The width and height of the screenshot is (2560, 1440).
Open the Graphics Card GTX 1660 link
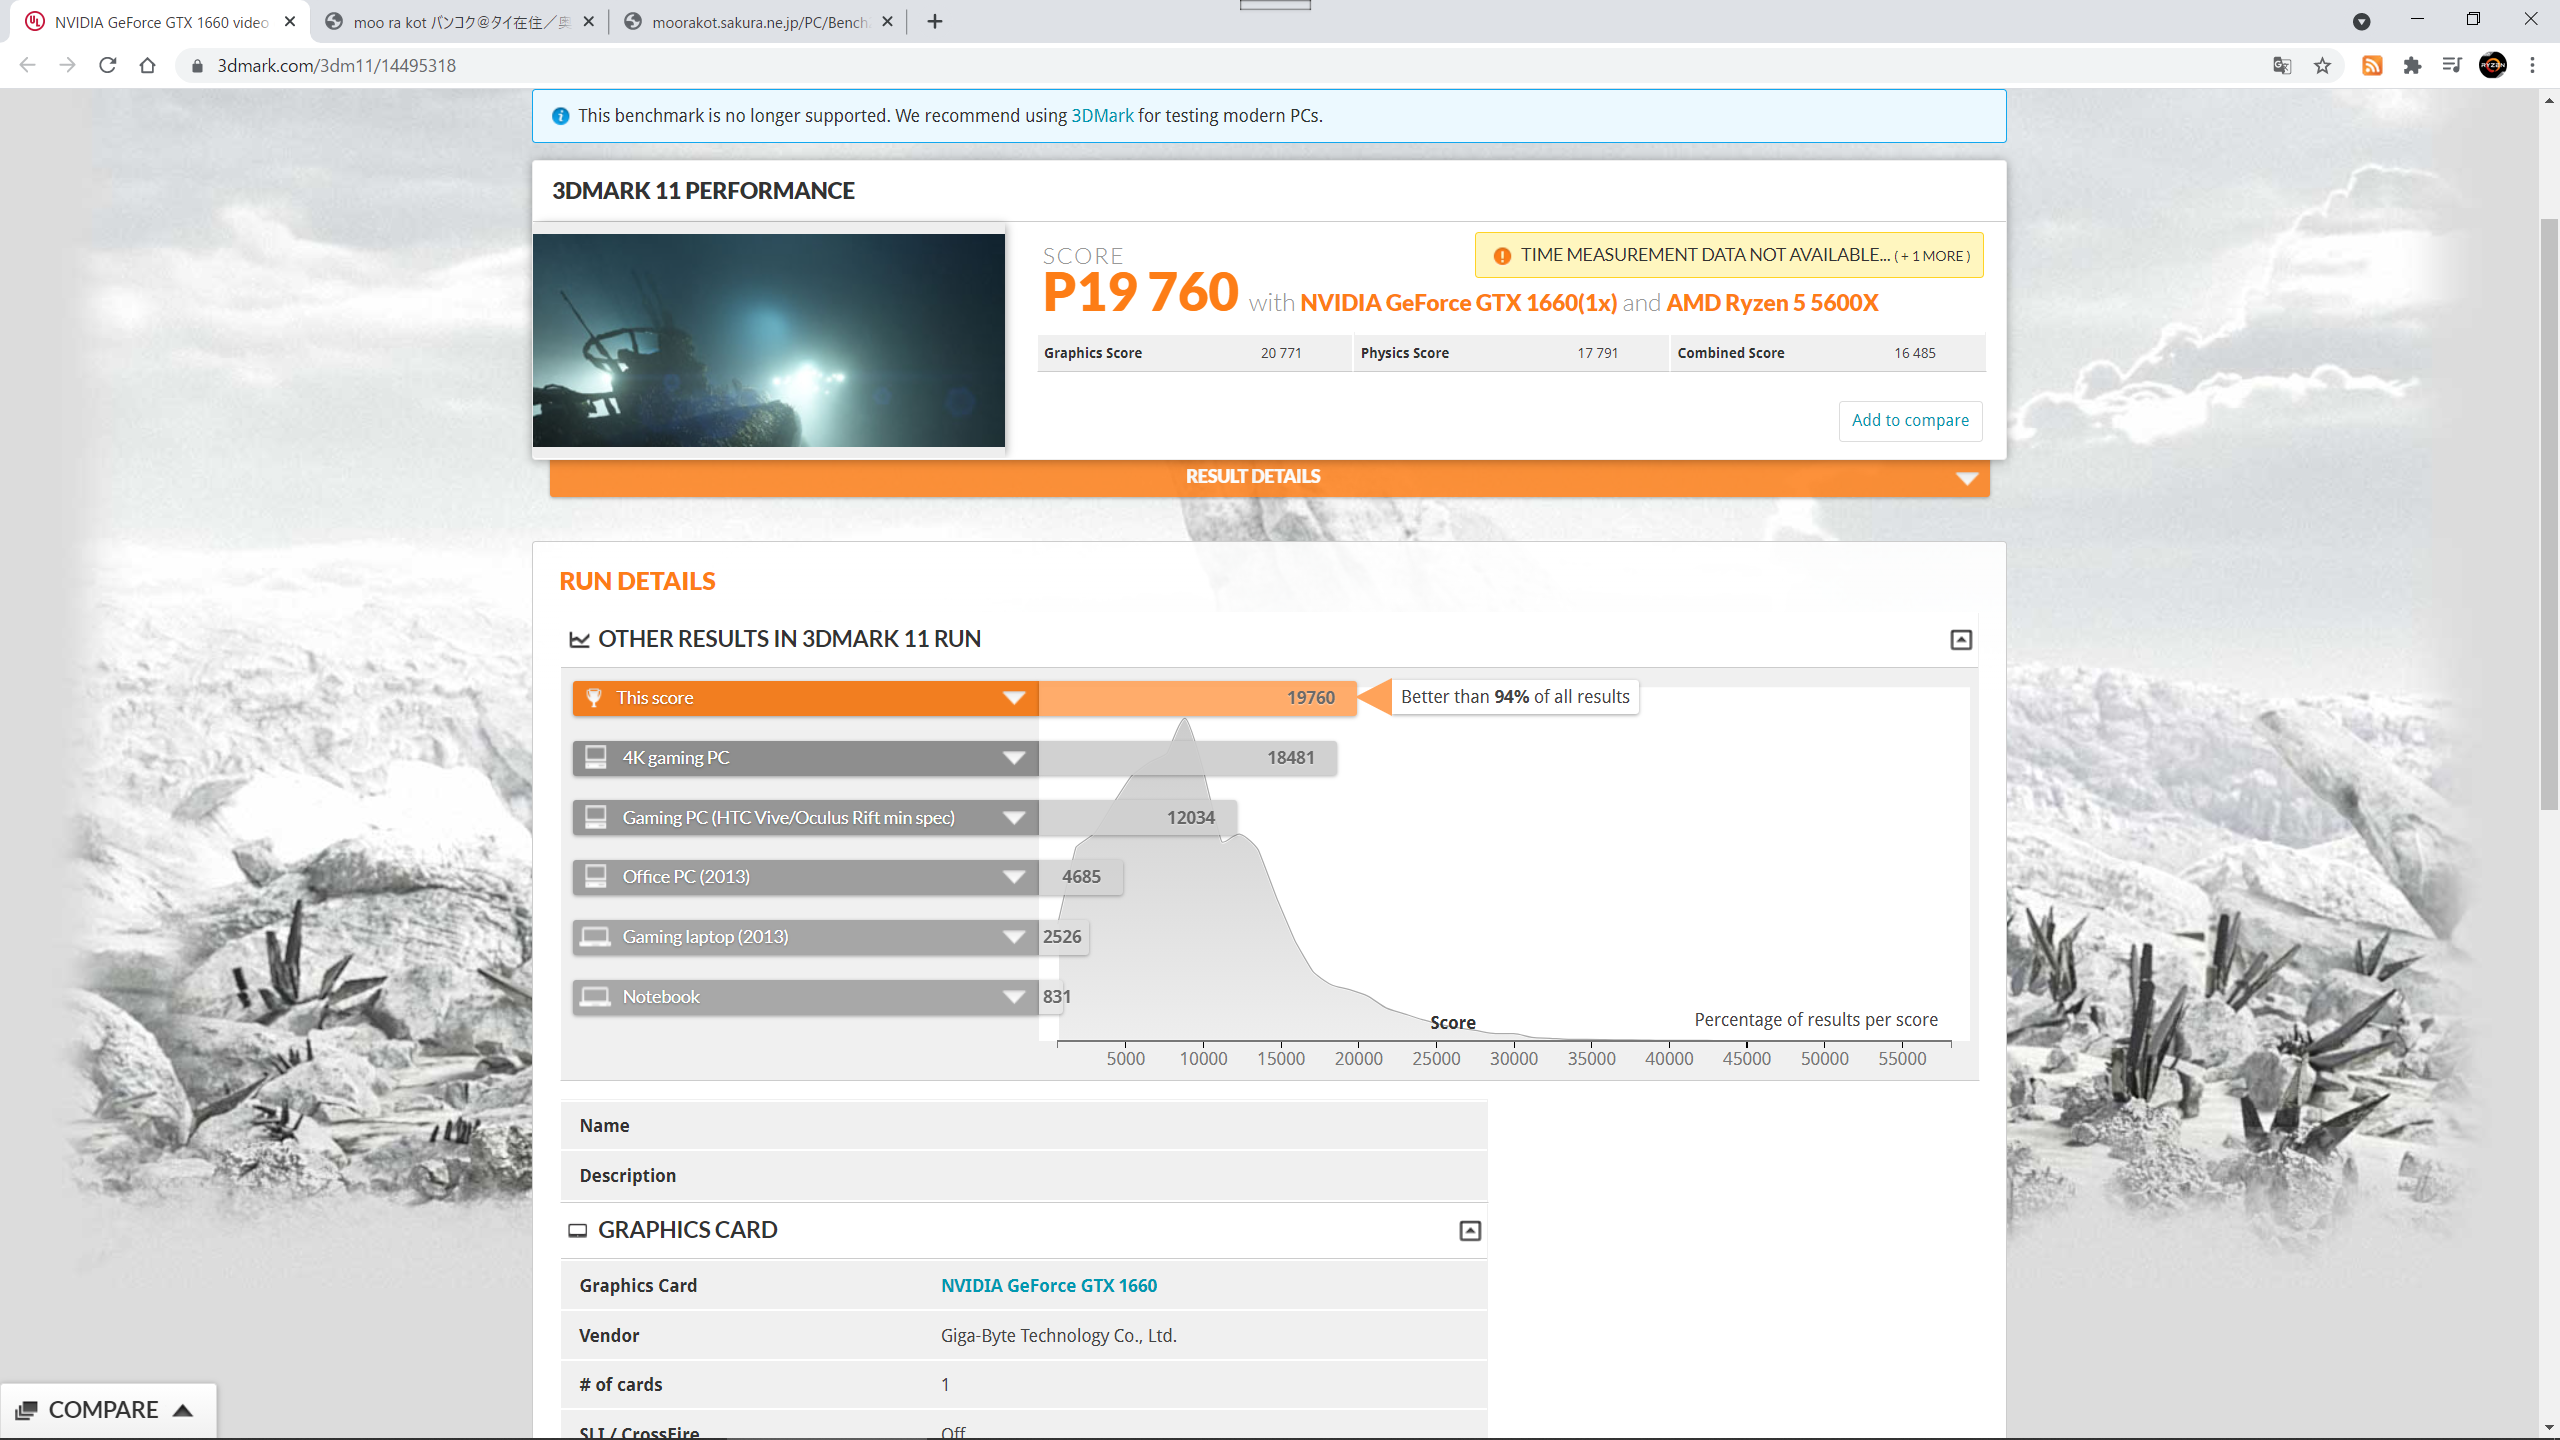pos(1049,1285)
